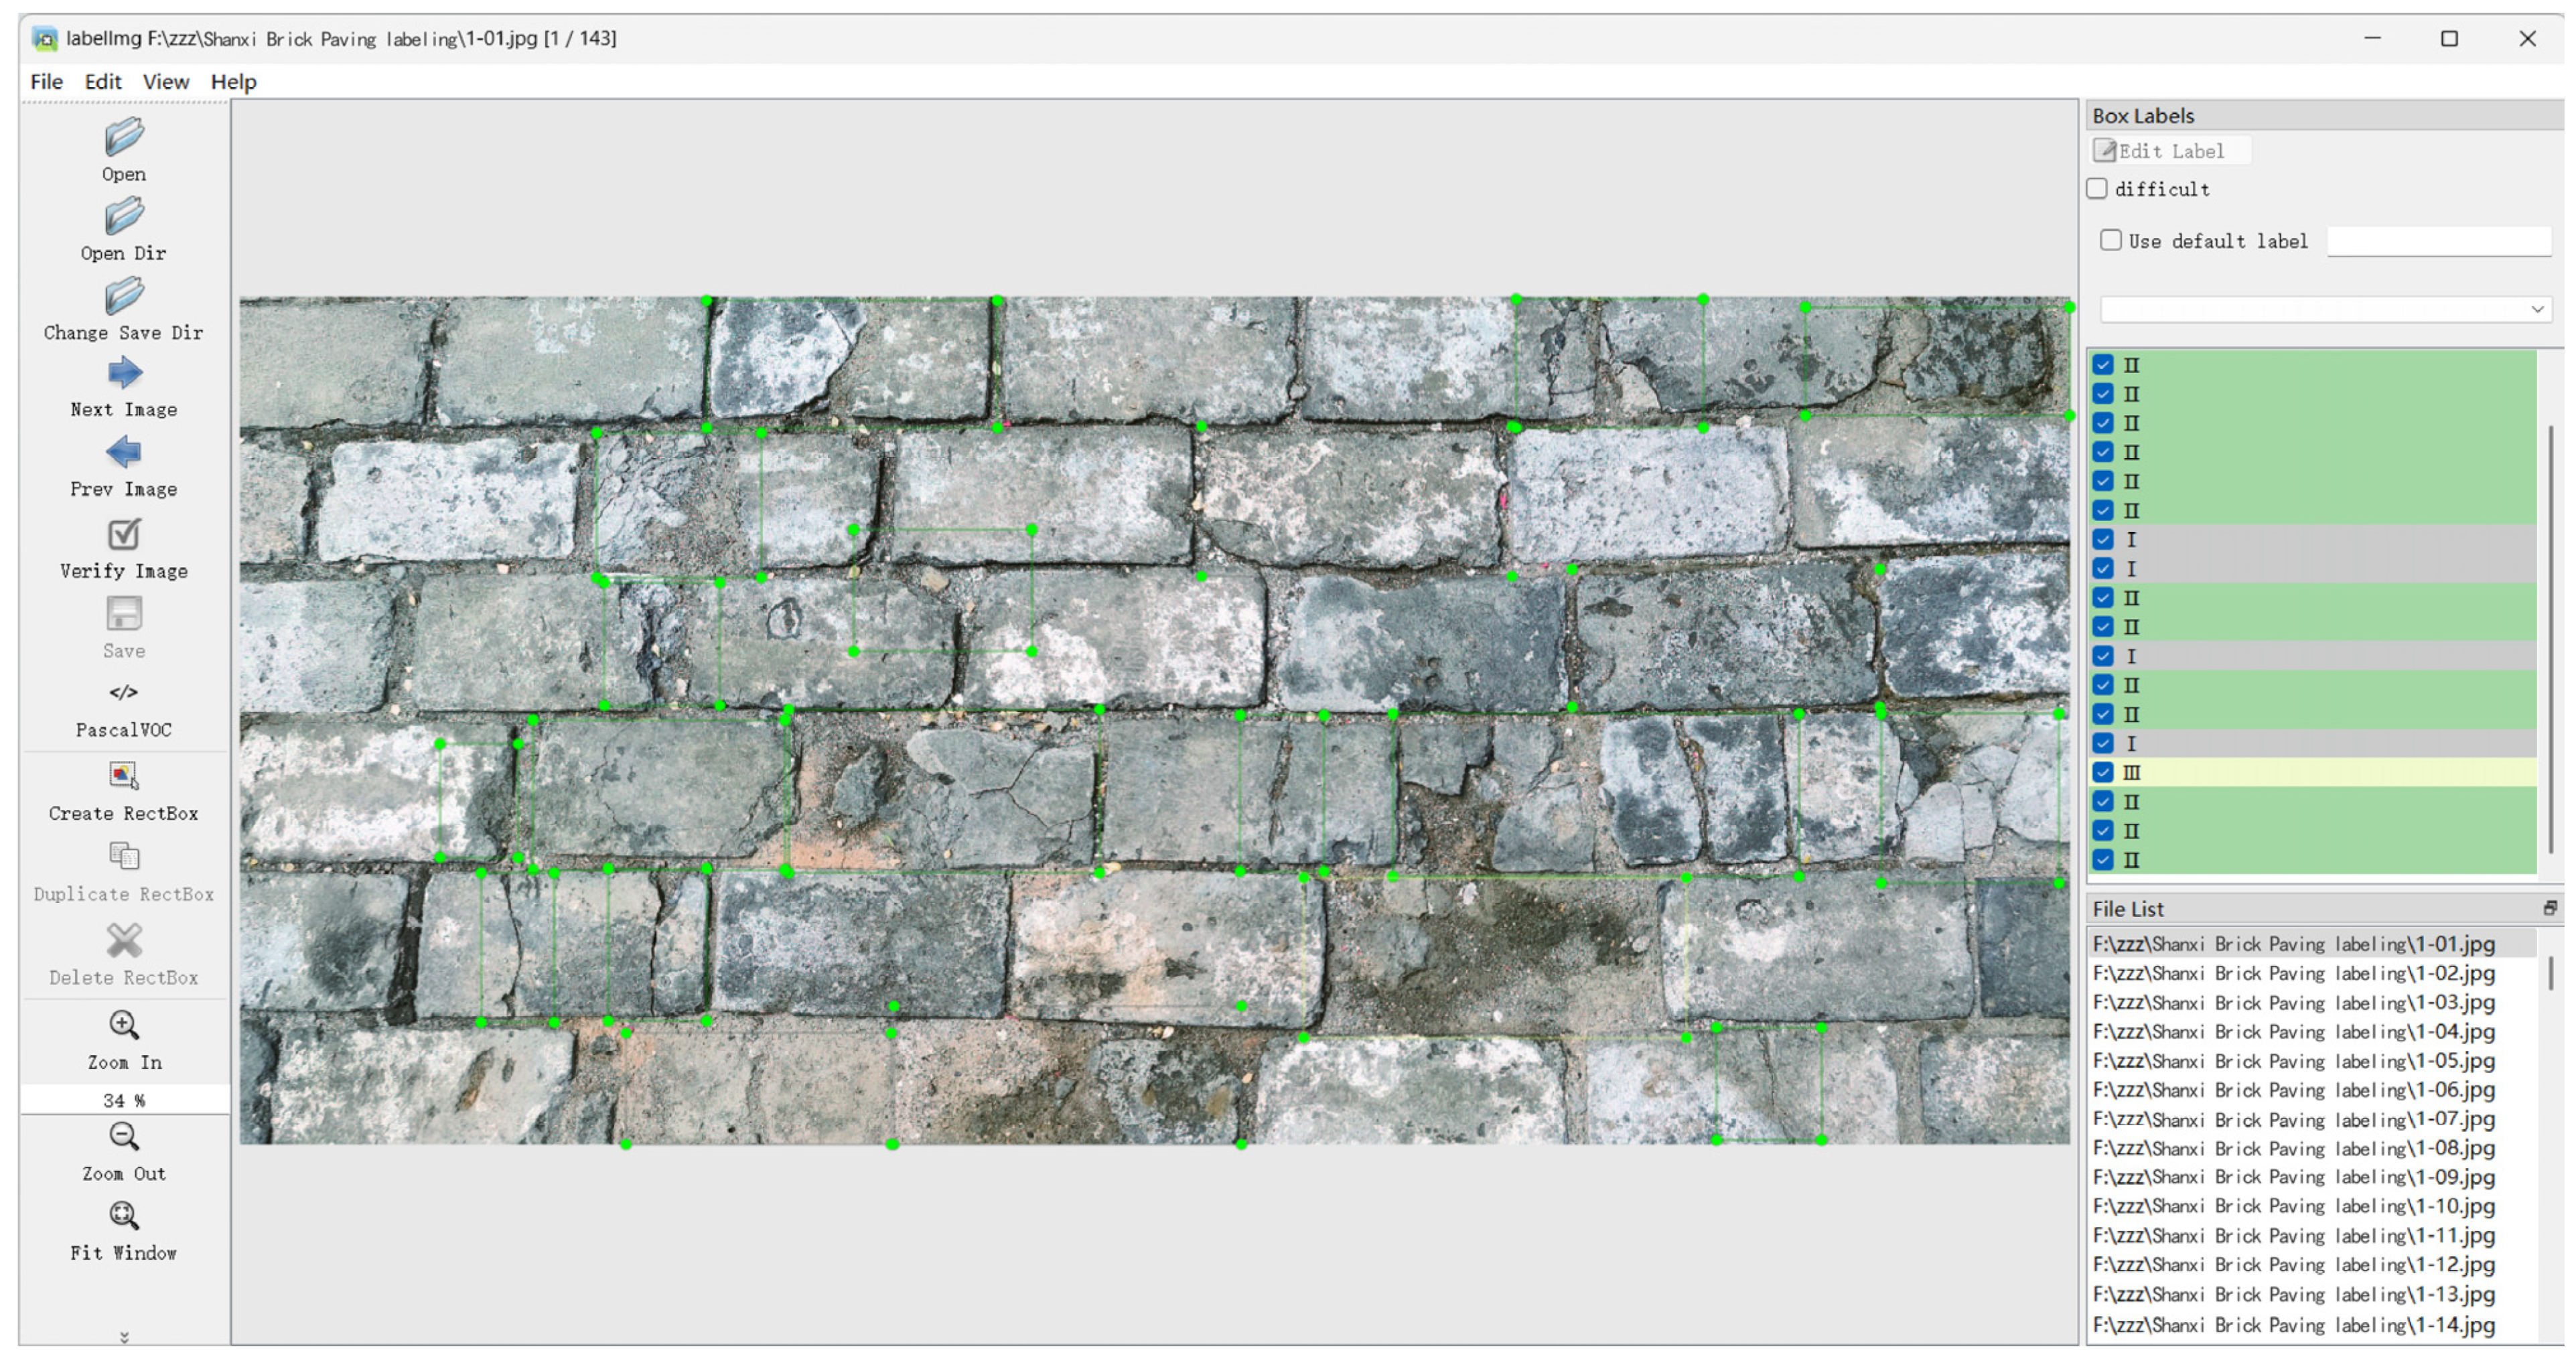Toggle the difficult checkbox
The image size is (2576, 1359).
click(x=2098, y=188)
